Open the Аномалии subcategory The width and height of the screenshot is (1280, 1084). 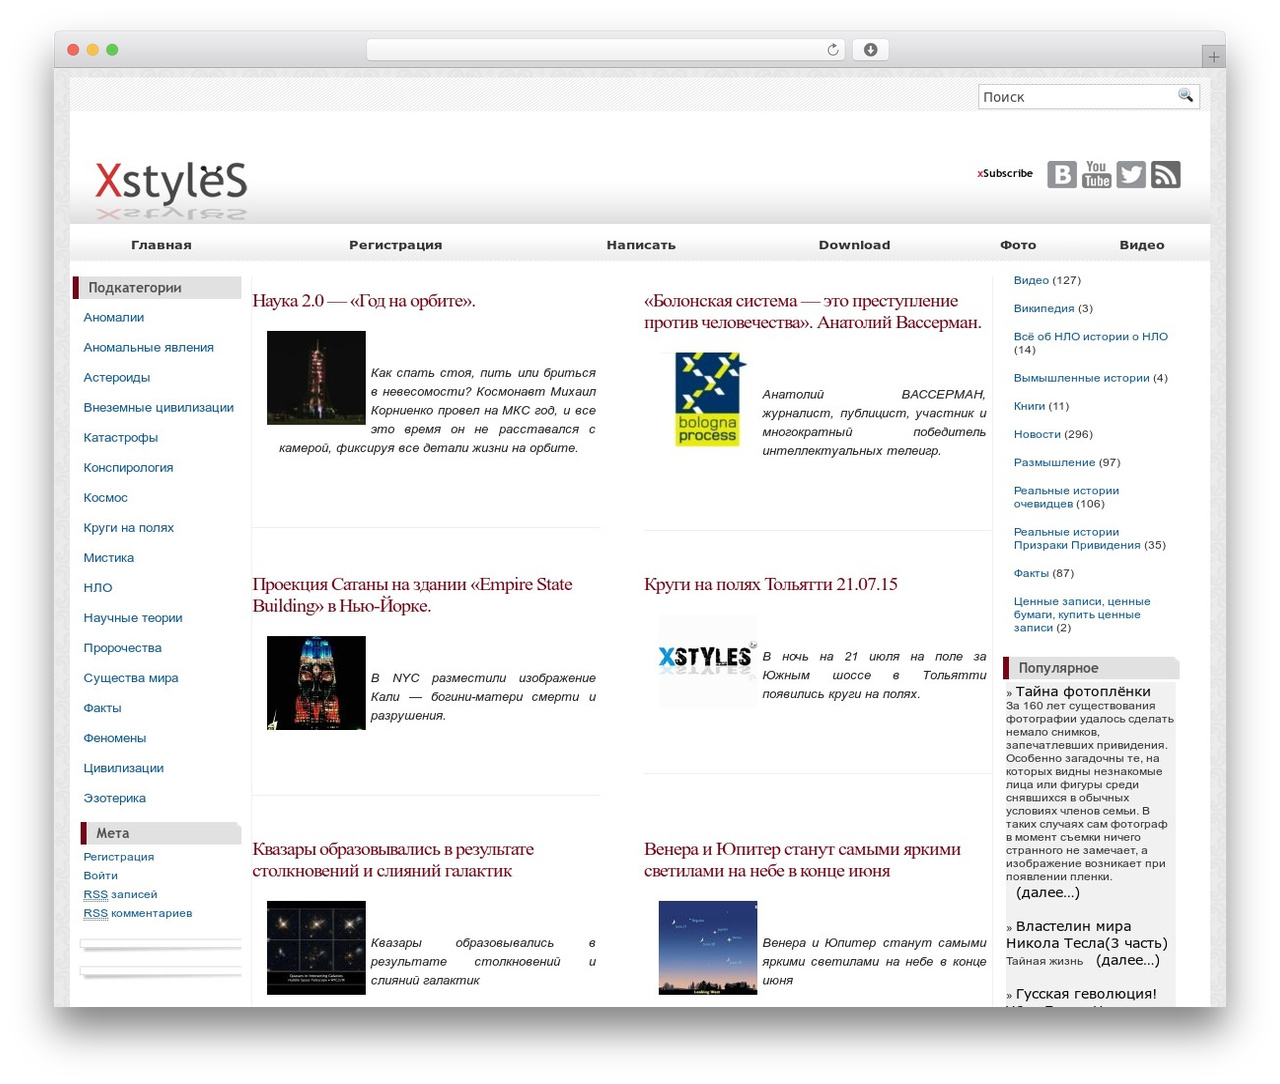coord(114,317)
